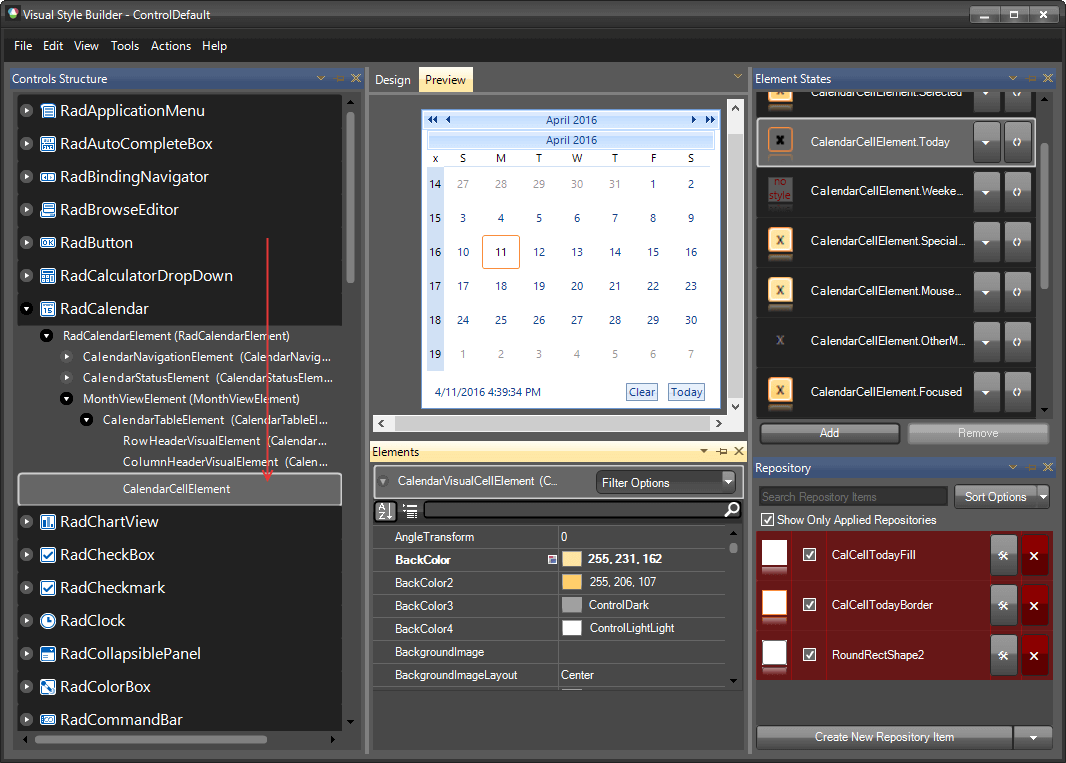Click inside the Search Repository Items field

coord(851,496)
